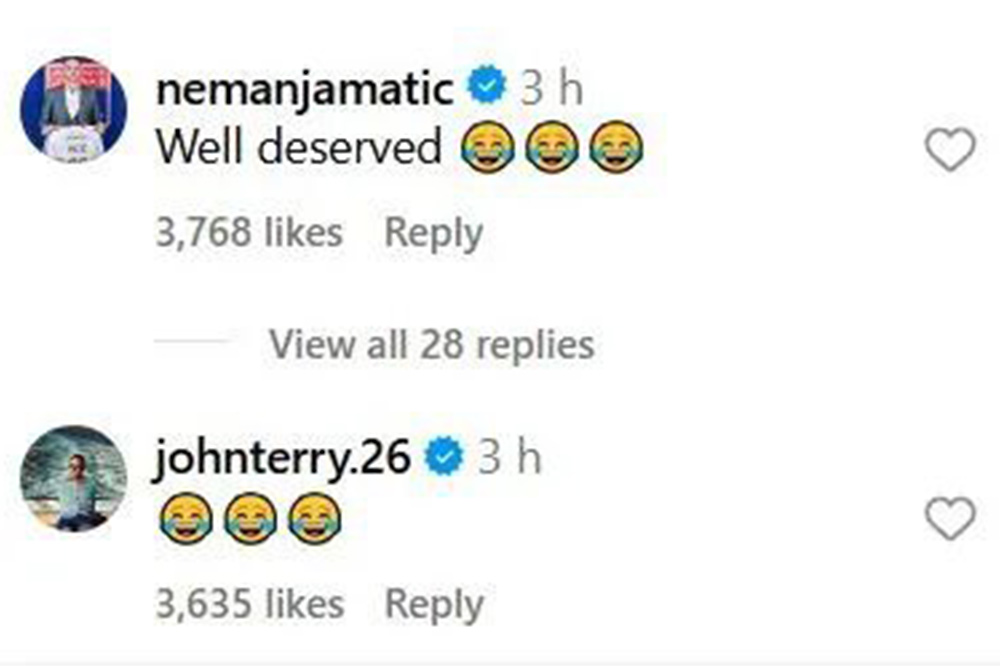1000x666 pixels.
Task: Click the verified badge next to johnterry.26
Action: [x=443, y=458]
